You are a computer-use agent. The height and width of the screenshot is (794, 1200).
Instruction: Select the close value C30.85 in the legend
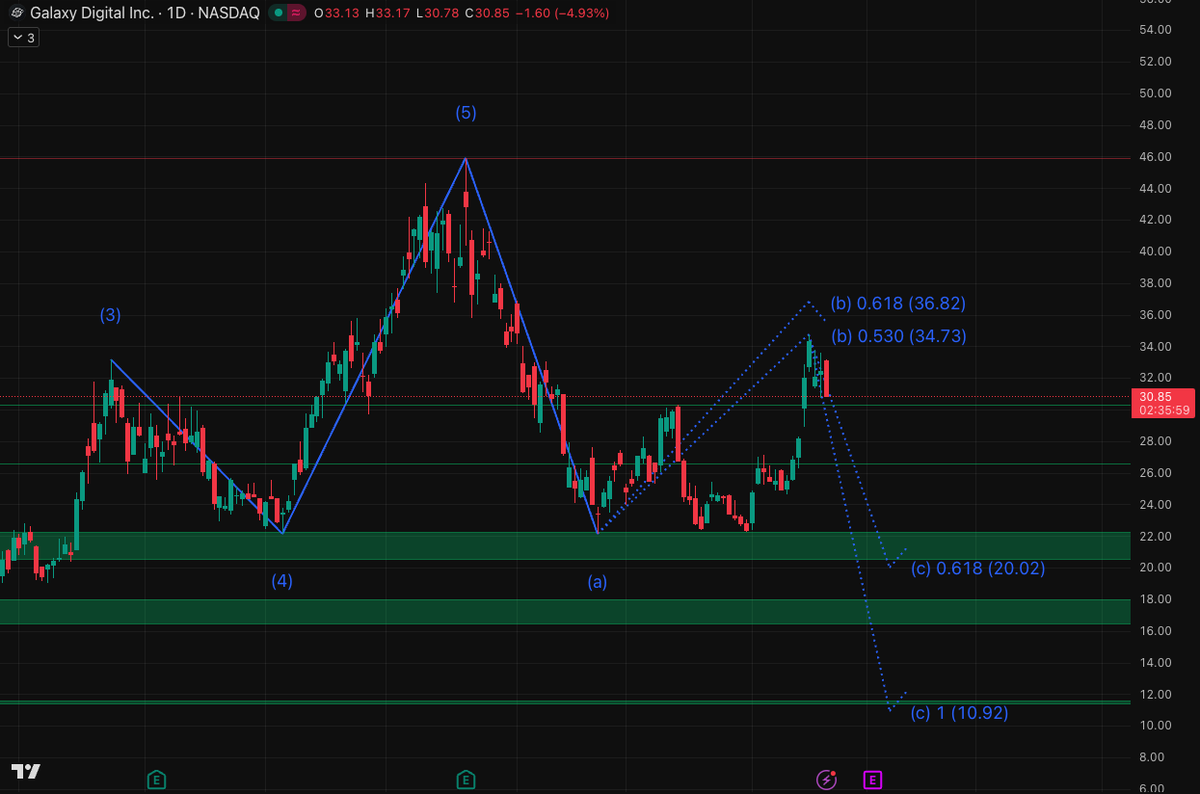[489, 14]
